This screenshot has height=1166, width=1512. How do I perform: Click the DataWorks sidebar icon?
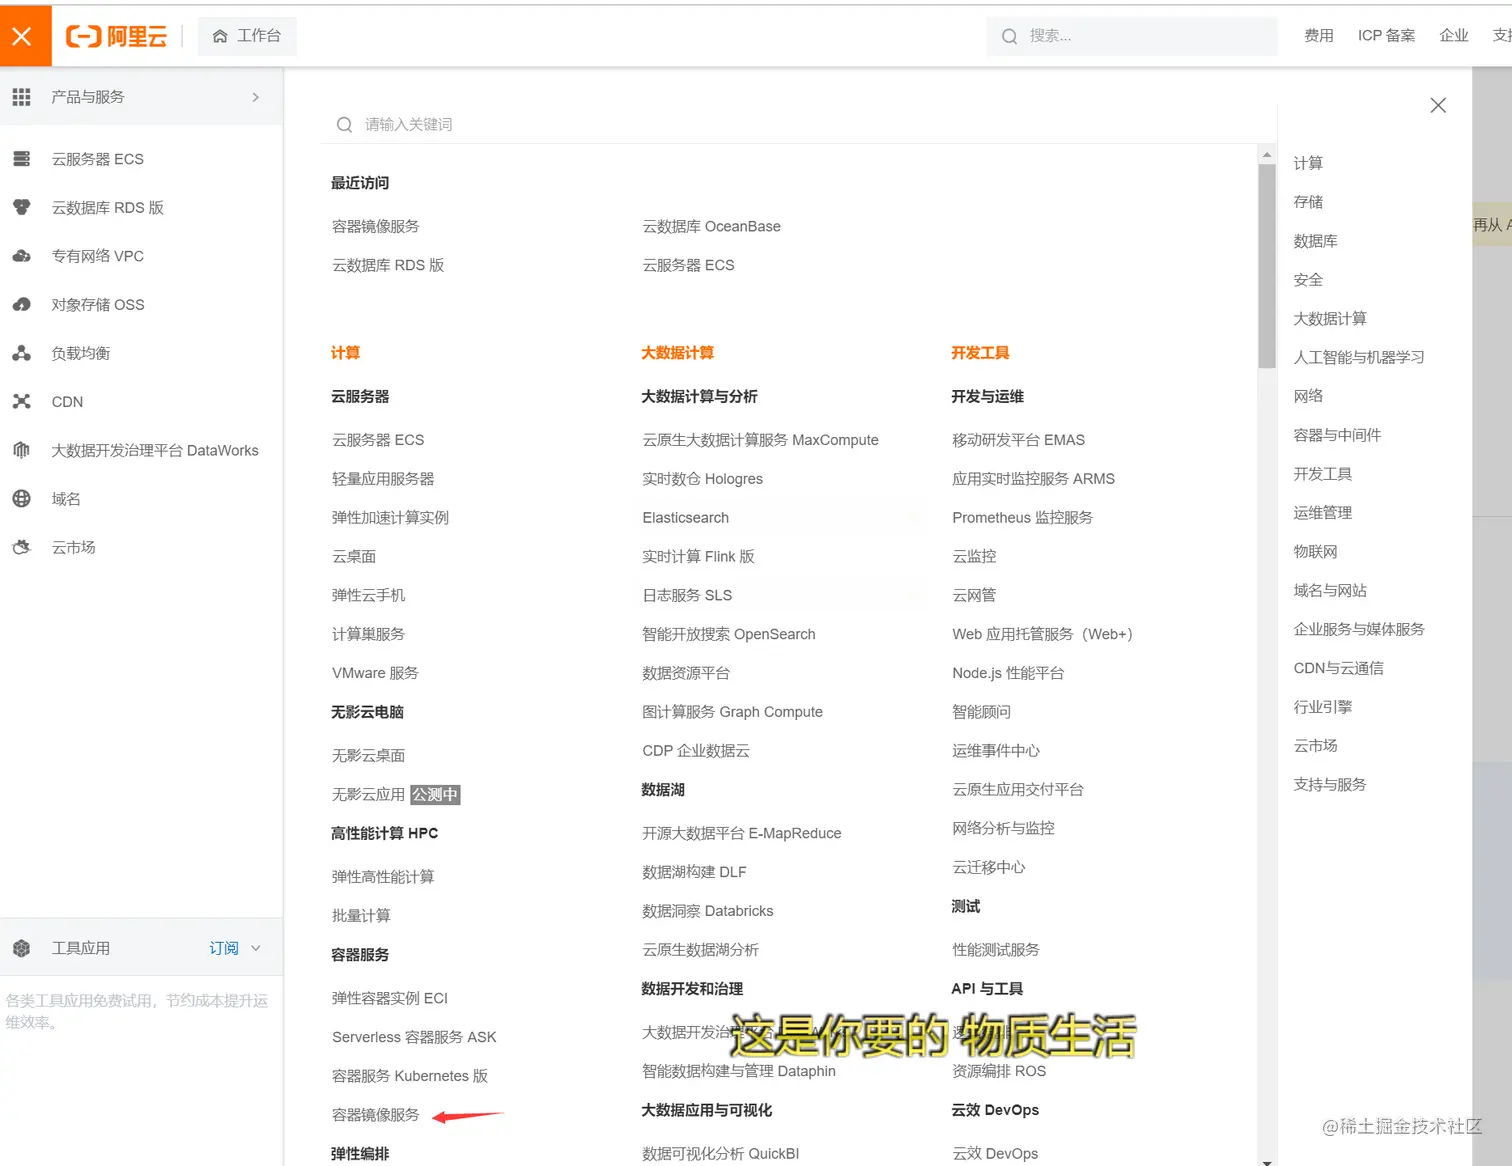[x=21, y=450]
